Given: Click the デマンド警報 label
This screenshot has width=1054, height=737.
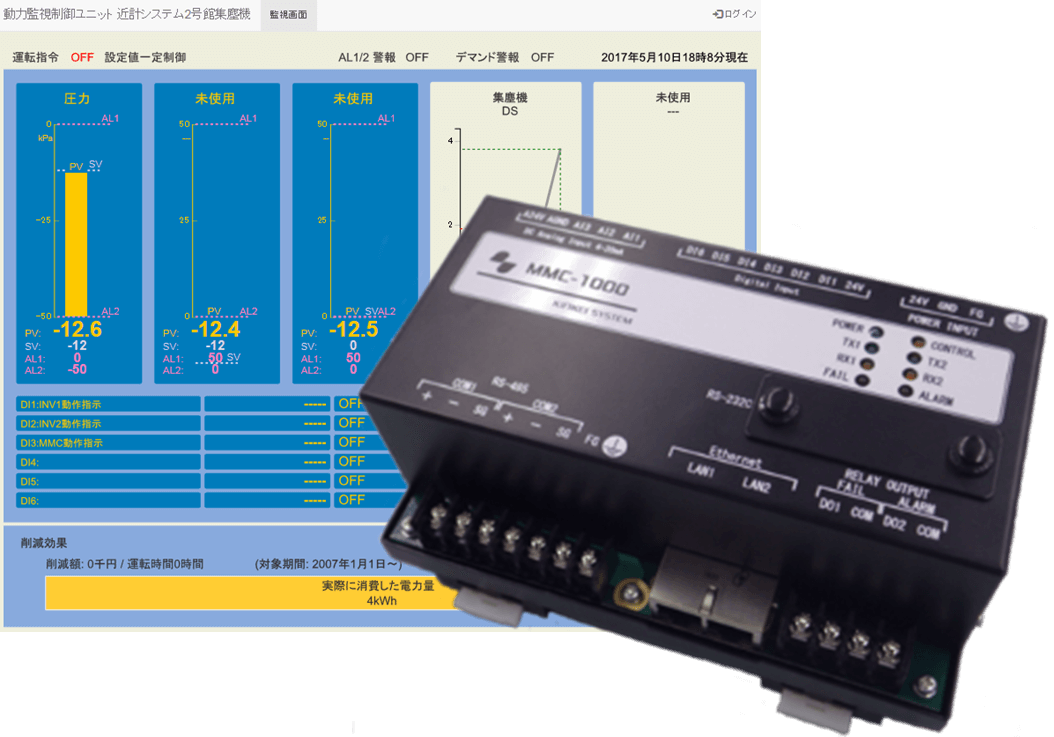Looking at the screenshot, I should [487, 58].
